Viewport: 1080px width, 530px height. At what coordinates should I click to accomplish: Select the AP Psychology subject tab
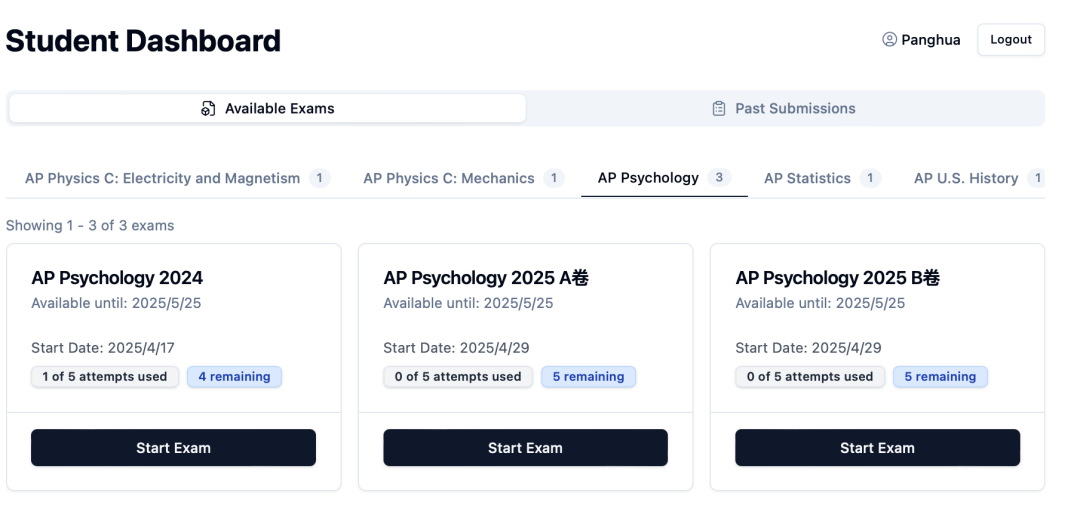(648, 178)
